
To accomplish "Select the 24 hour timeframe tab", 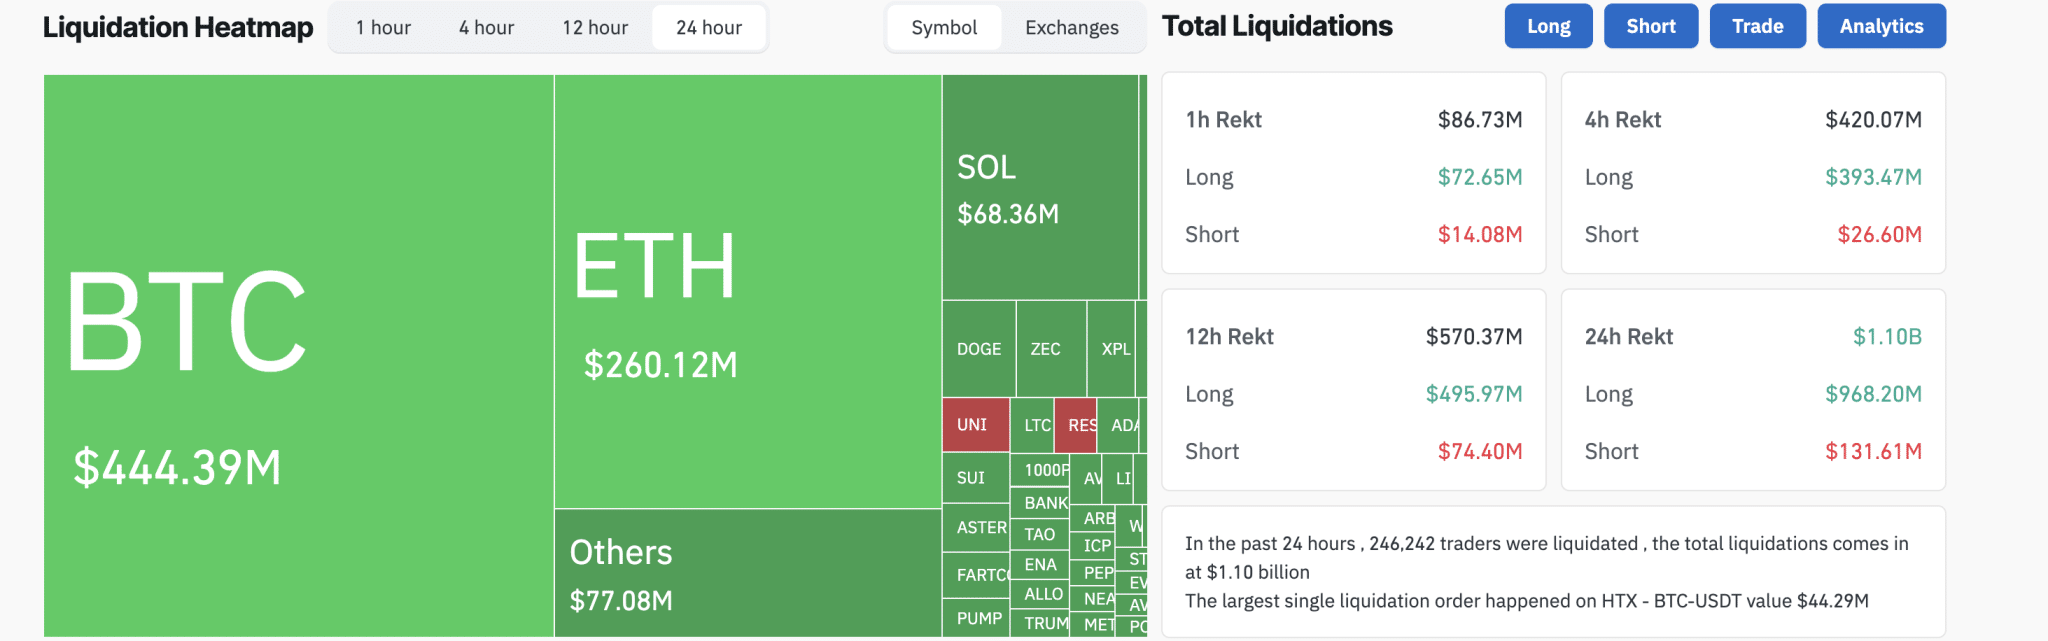I will (709, 28).
